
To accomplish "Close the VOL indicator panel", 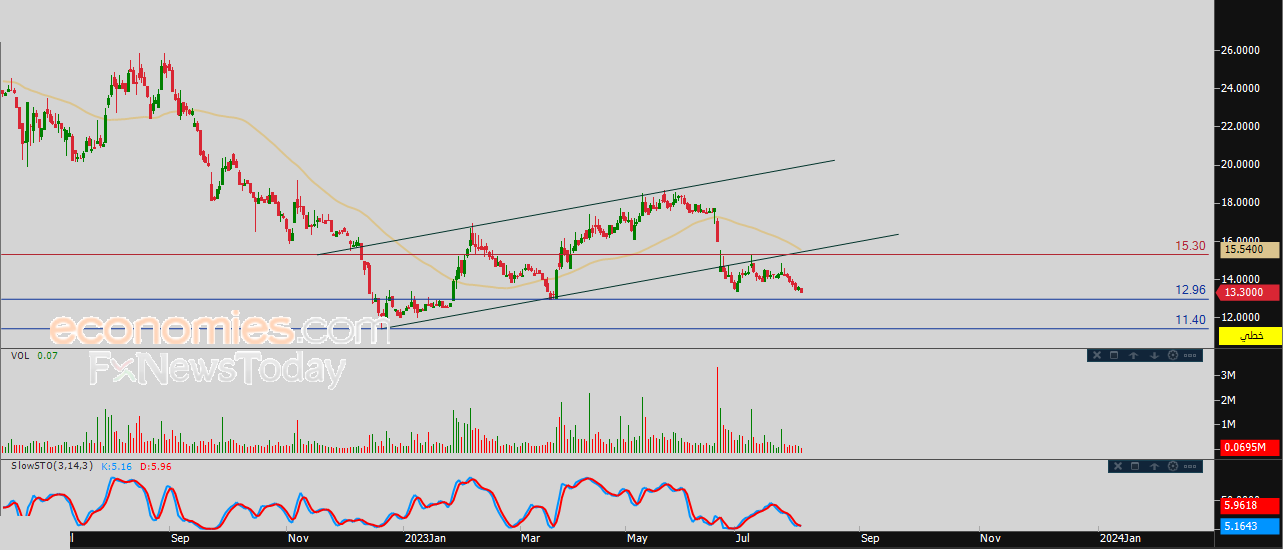I will [x=1097, y=355].
